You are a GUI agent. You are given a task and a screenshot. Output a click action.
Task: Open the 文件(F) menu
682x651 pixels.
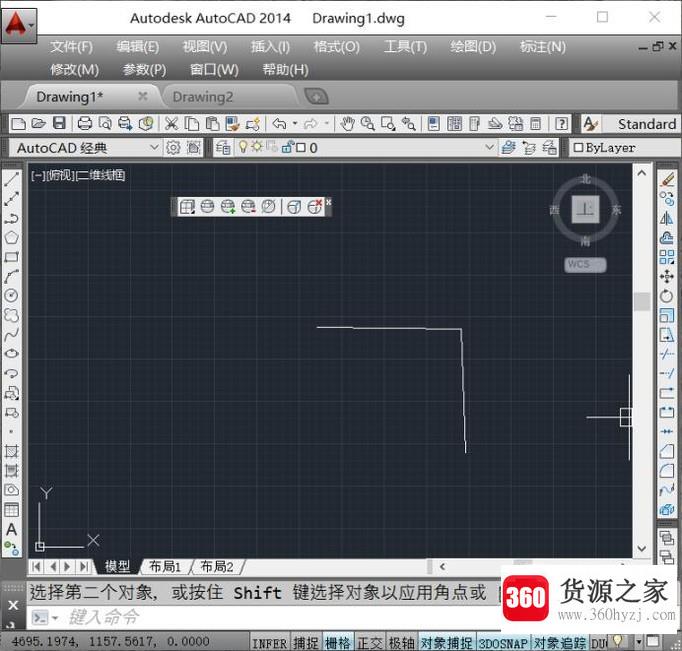pos(71,47)
